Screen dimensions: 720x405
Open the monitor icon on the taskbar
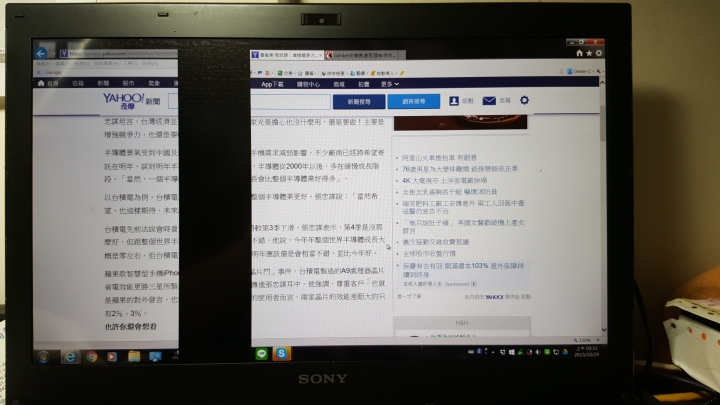(x=155, y=356)
